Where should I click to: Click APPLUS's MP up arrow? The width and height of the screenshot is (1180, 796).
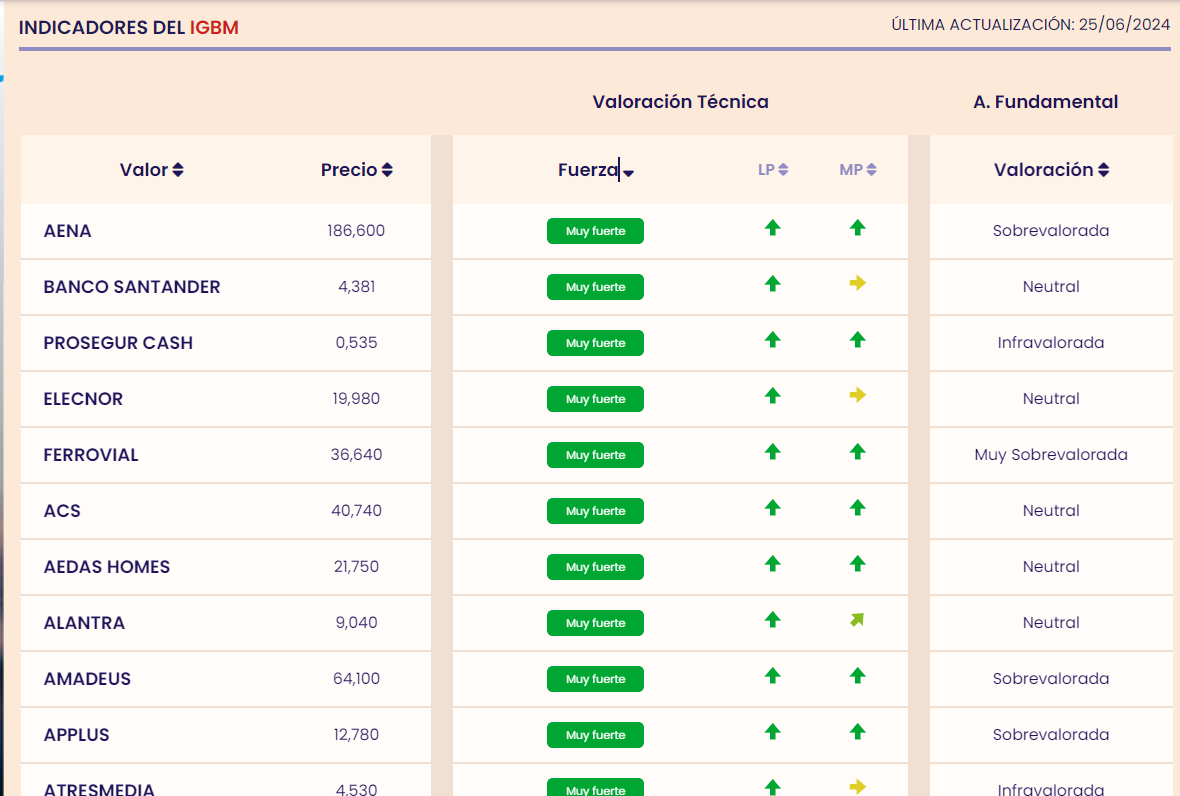[x=858, y=732]
